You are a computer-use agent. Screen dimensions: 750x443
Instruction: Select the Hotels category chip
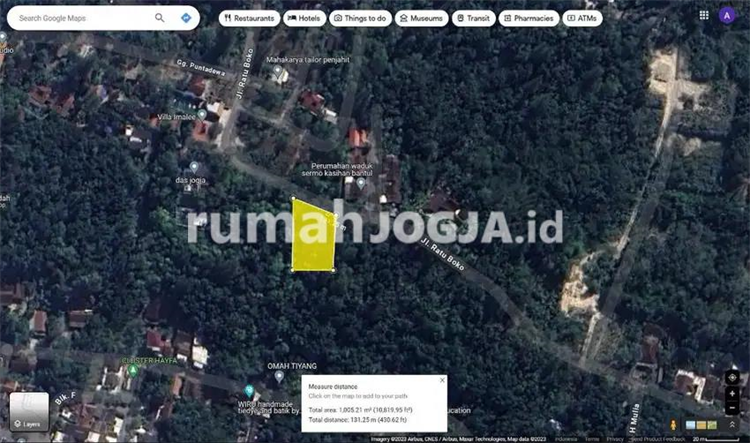(304, 18)
